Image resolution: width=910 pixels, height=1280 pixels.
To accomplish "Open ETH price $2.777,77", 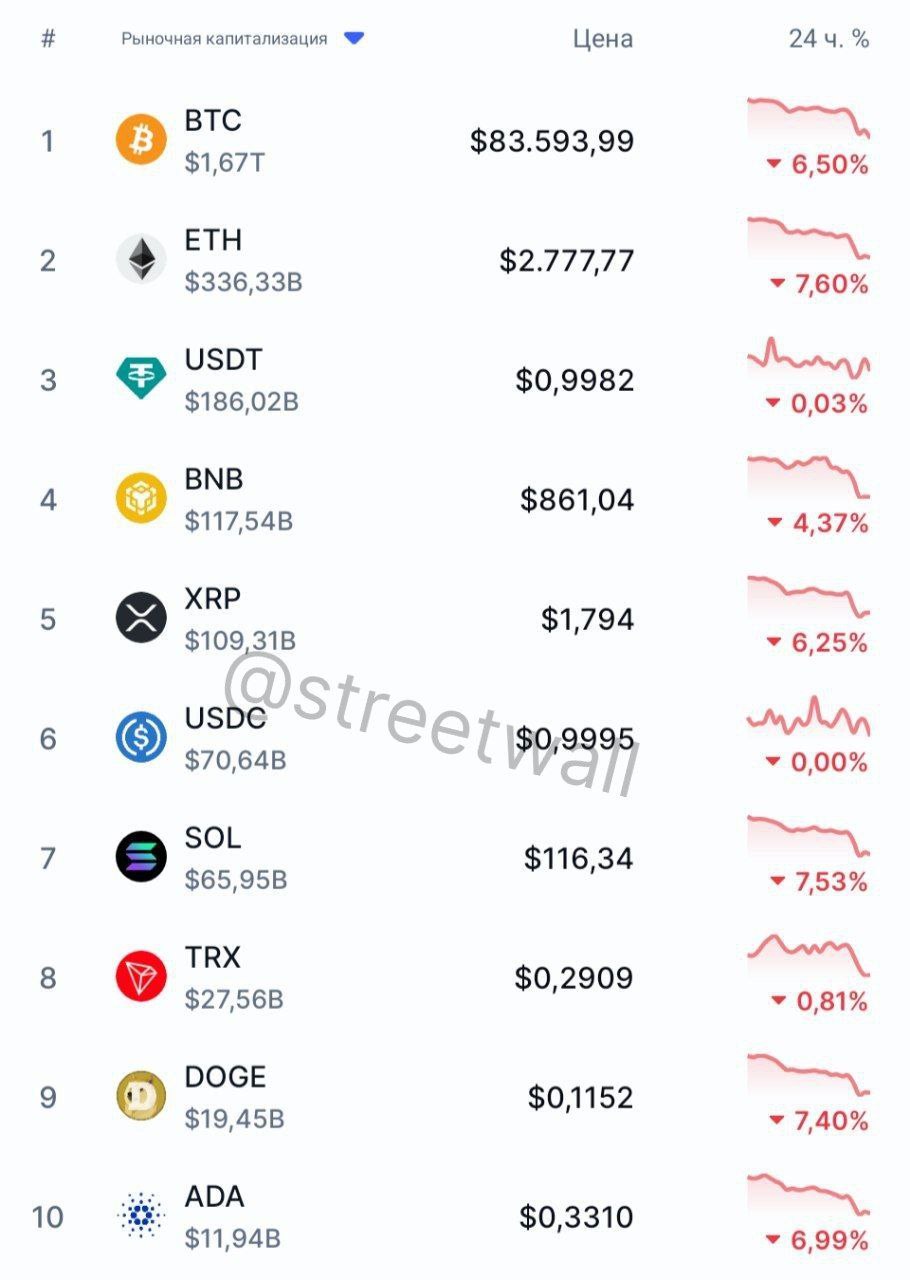I will (567, 261).
